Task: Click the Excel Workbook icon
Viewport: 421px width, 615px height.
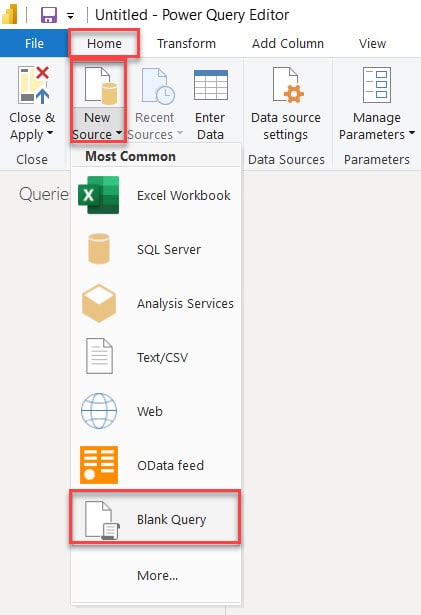Action: 98,195
